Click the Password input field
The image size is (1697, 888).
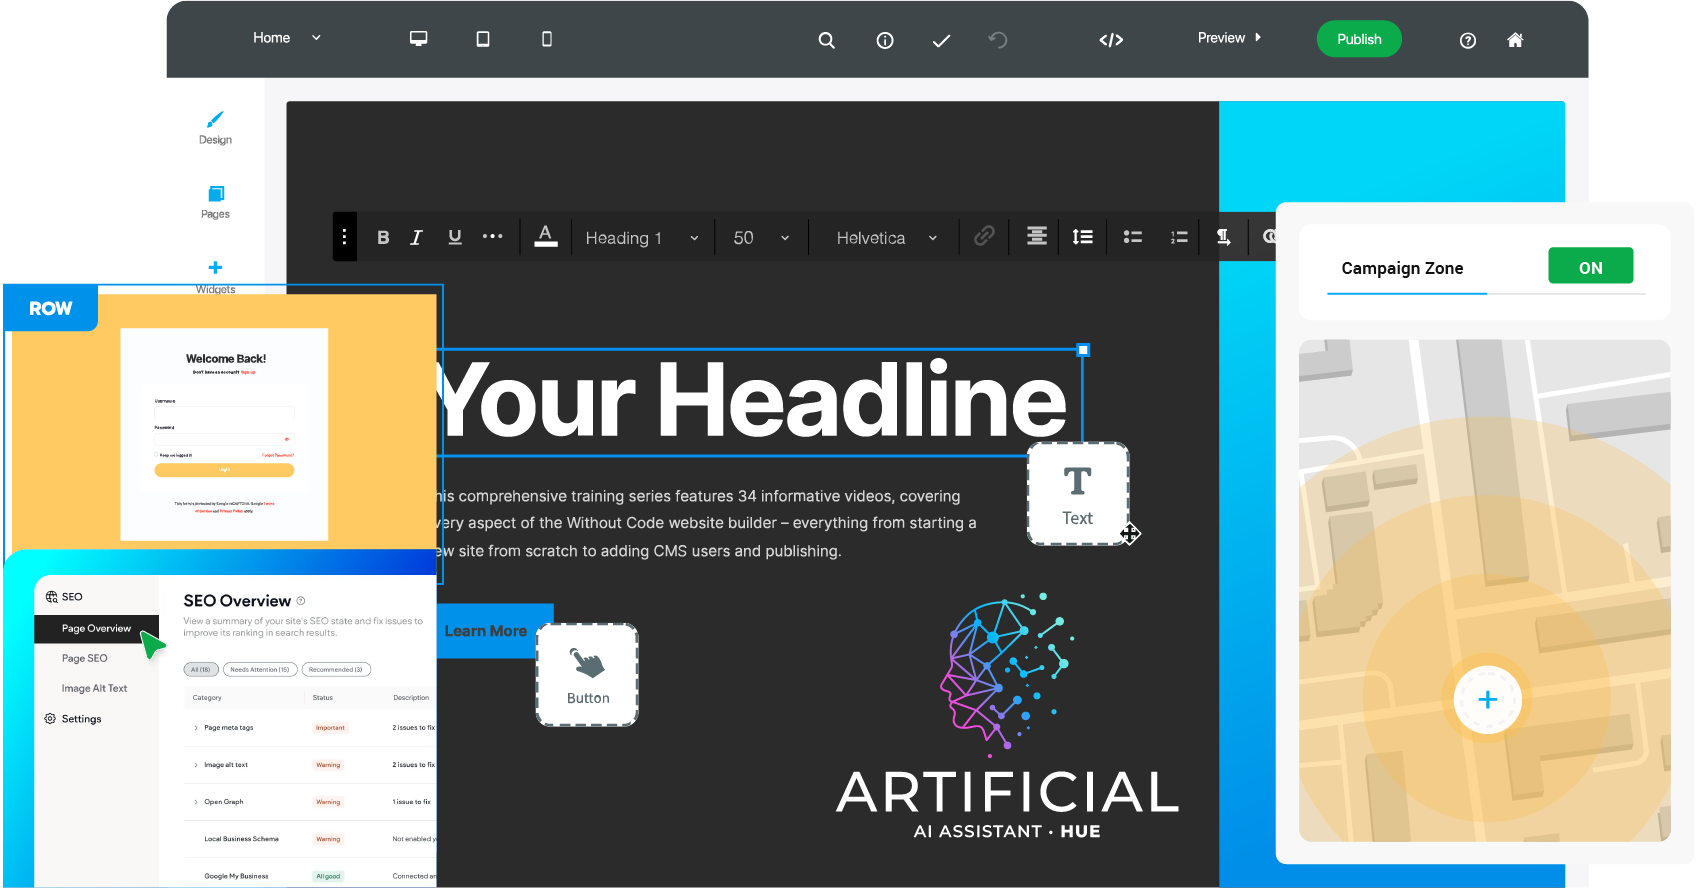pos(224,438)
